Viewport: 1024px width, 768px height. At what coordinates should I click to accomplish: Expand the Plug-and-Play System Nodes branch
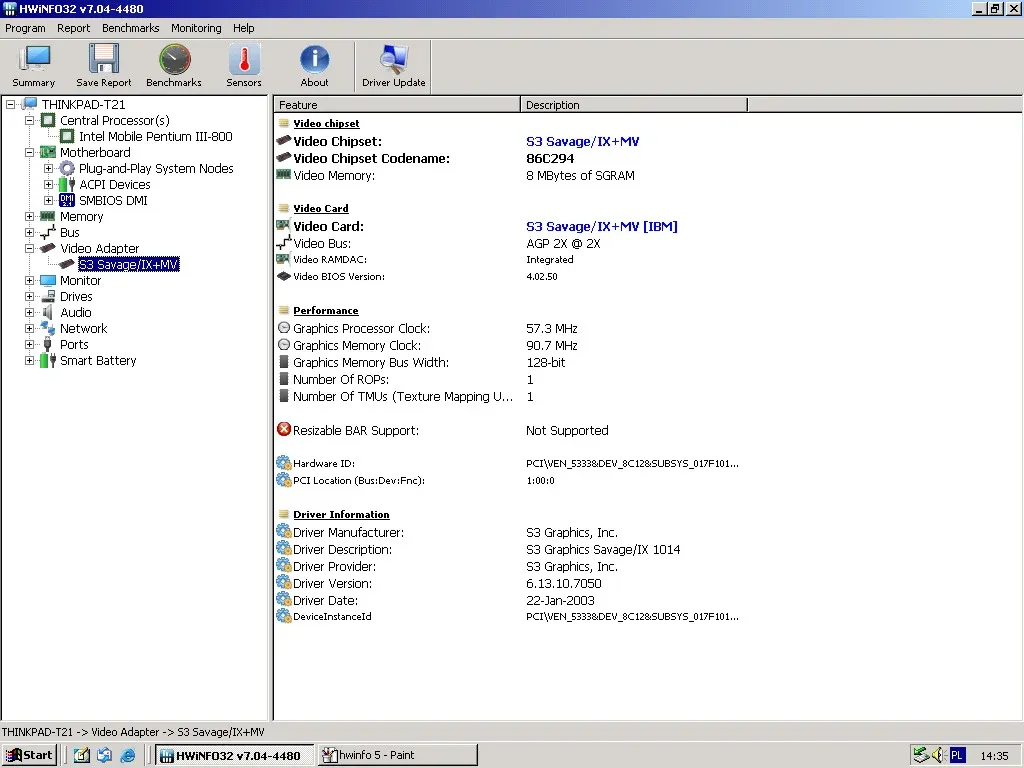pos(48,168)
